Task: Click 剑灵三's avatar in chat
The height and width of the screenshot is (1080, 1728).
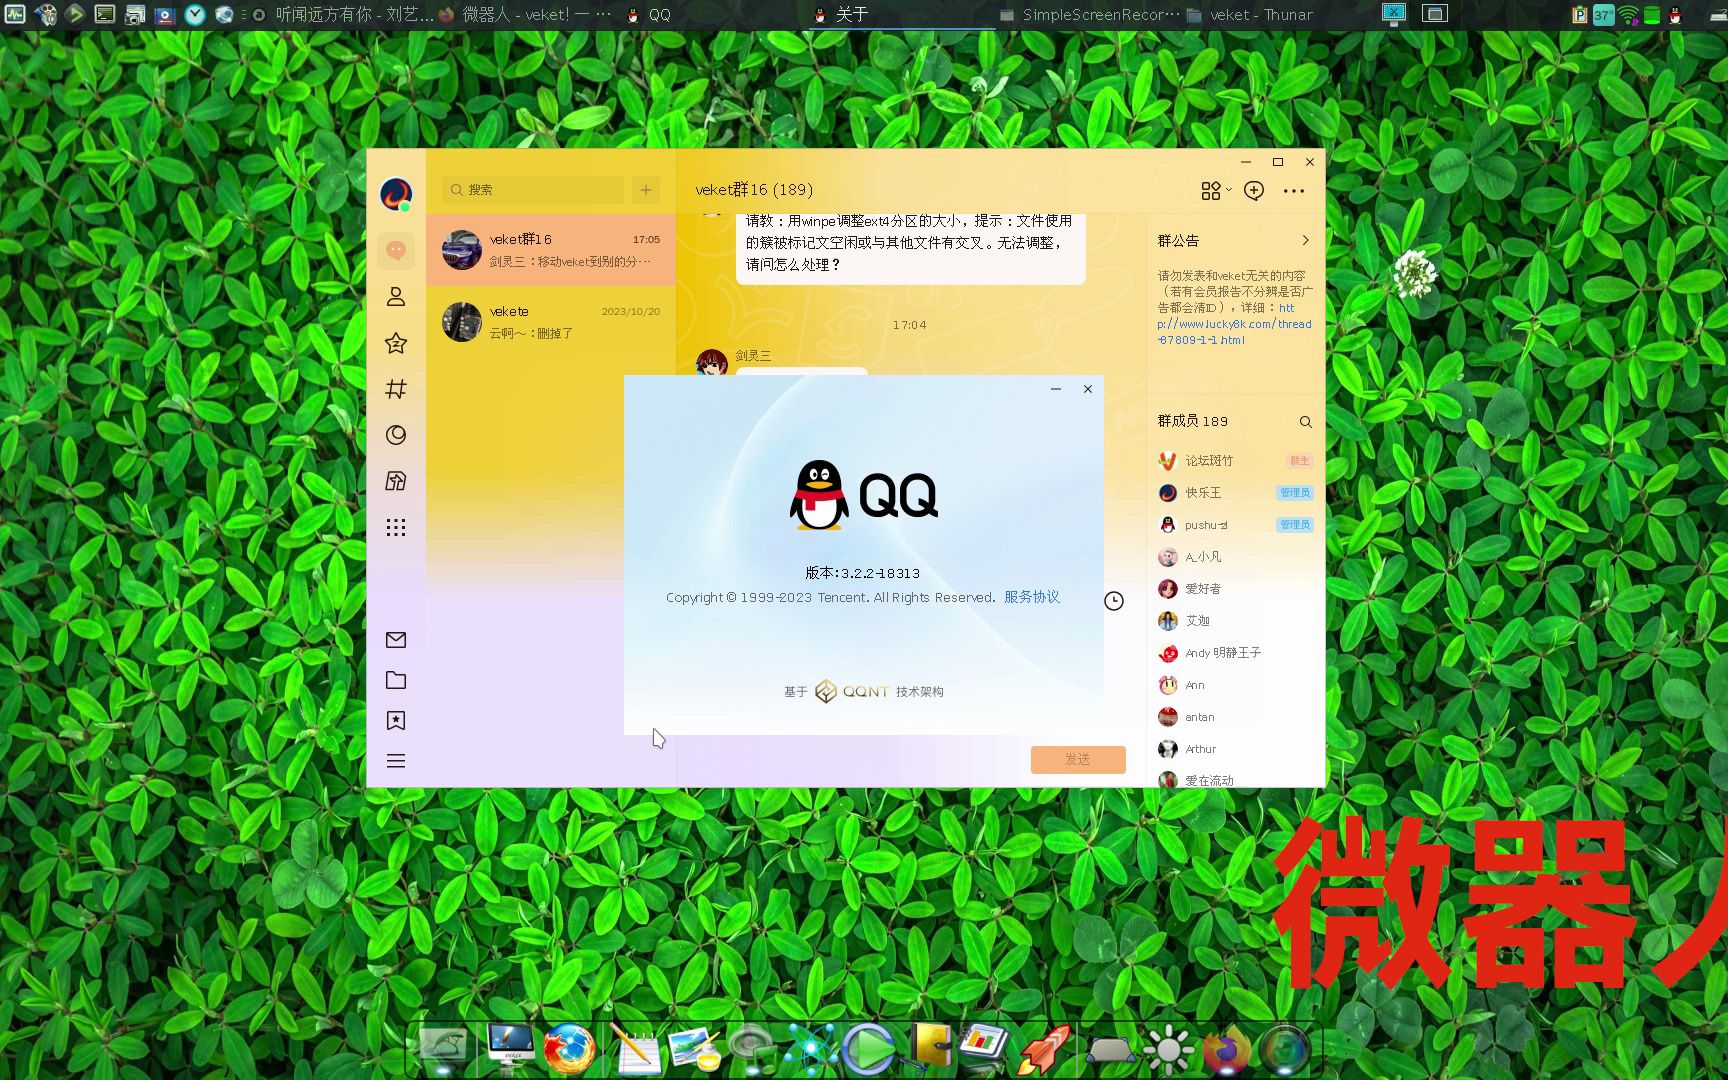Action: coord(712,362)
